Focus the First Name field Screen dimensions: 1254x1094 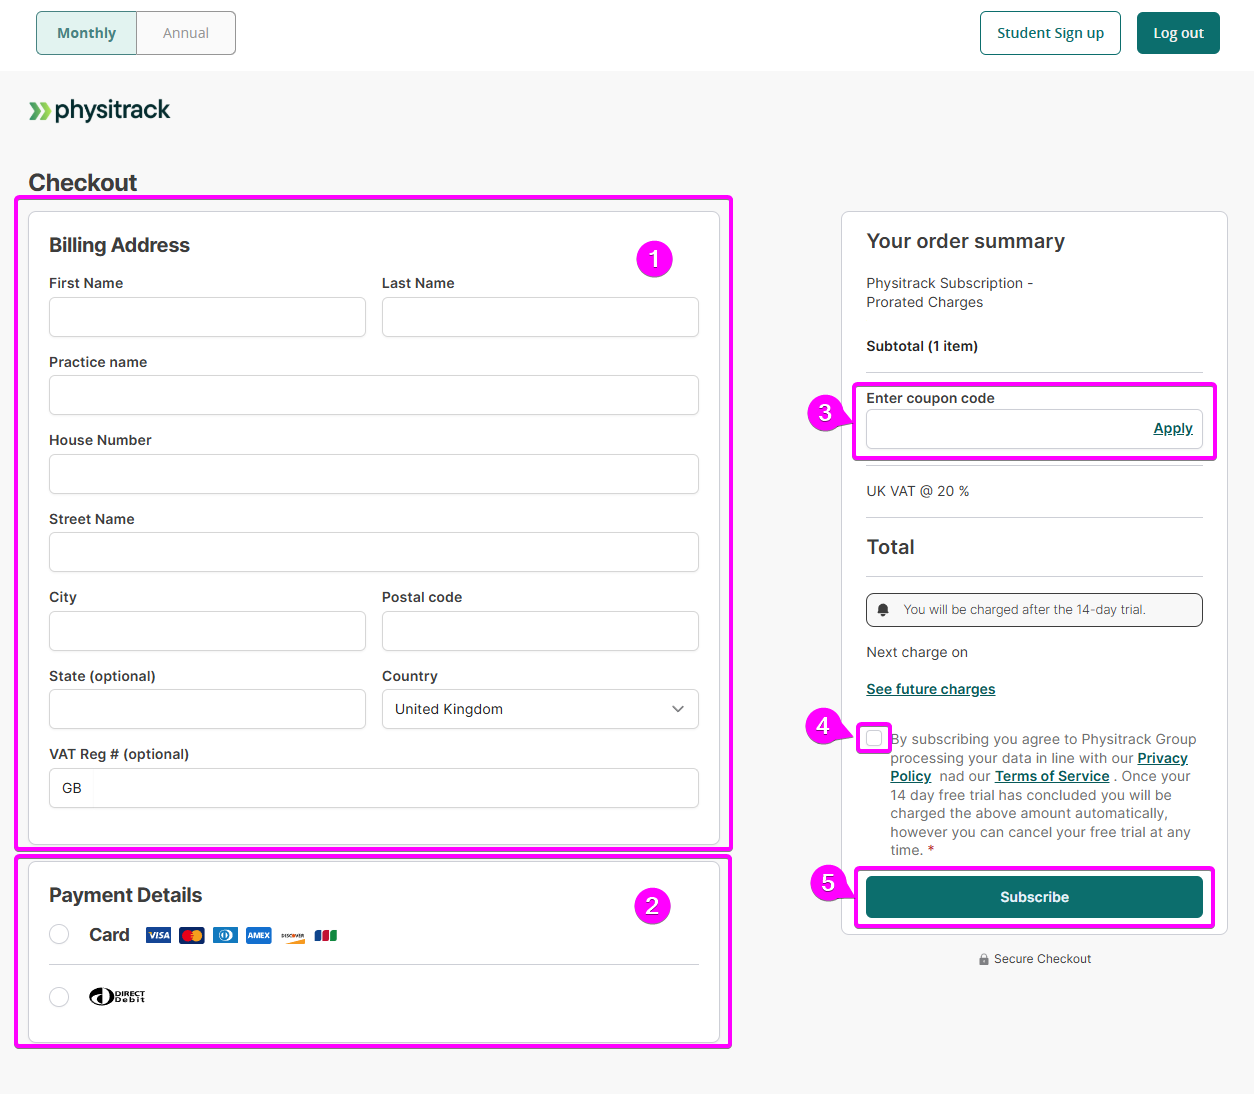click(207, 317)
